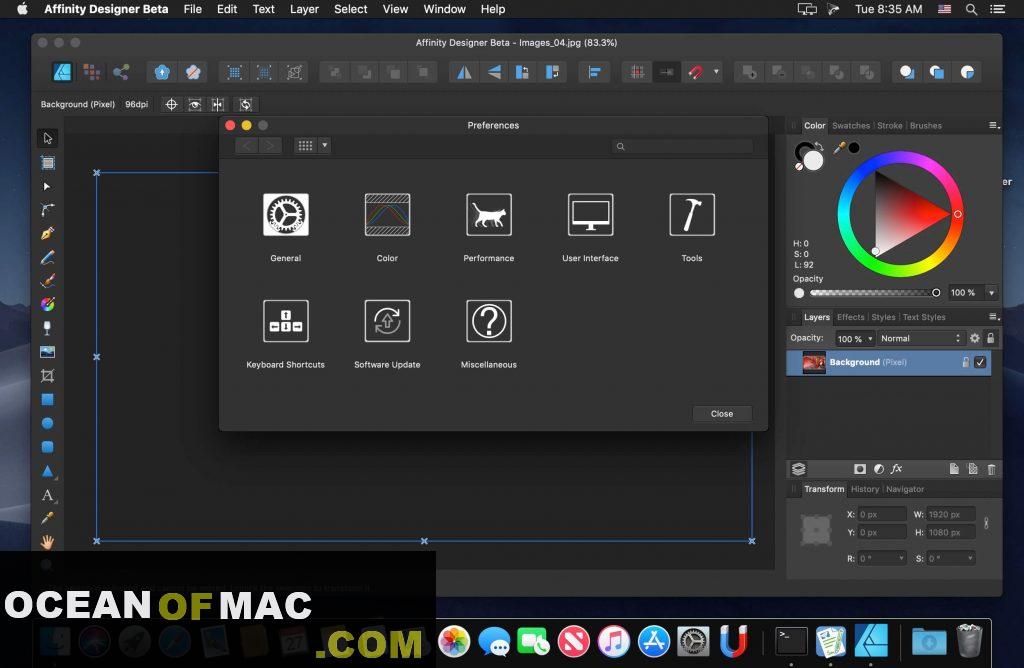Click Flip Vertical in toolbar
Screen dimensions: 1024x668
(494, 72)
